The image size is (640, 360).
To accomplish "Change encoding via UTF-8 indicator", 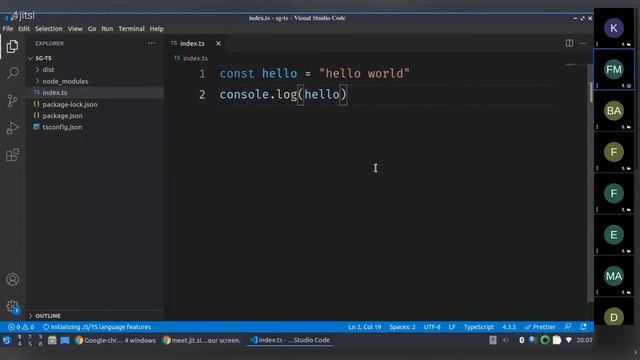I will pyautogui.click(x=432, y=327).
